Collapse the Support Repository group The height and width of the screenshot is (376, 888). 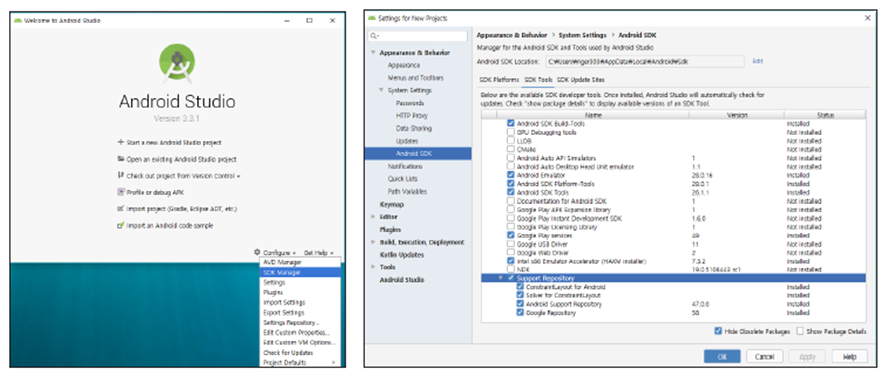tap(501, 278)
